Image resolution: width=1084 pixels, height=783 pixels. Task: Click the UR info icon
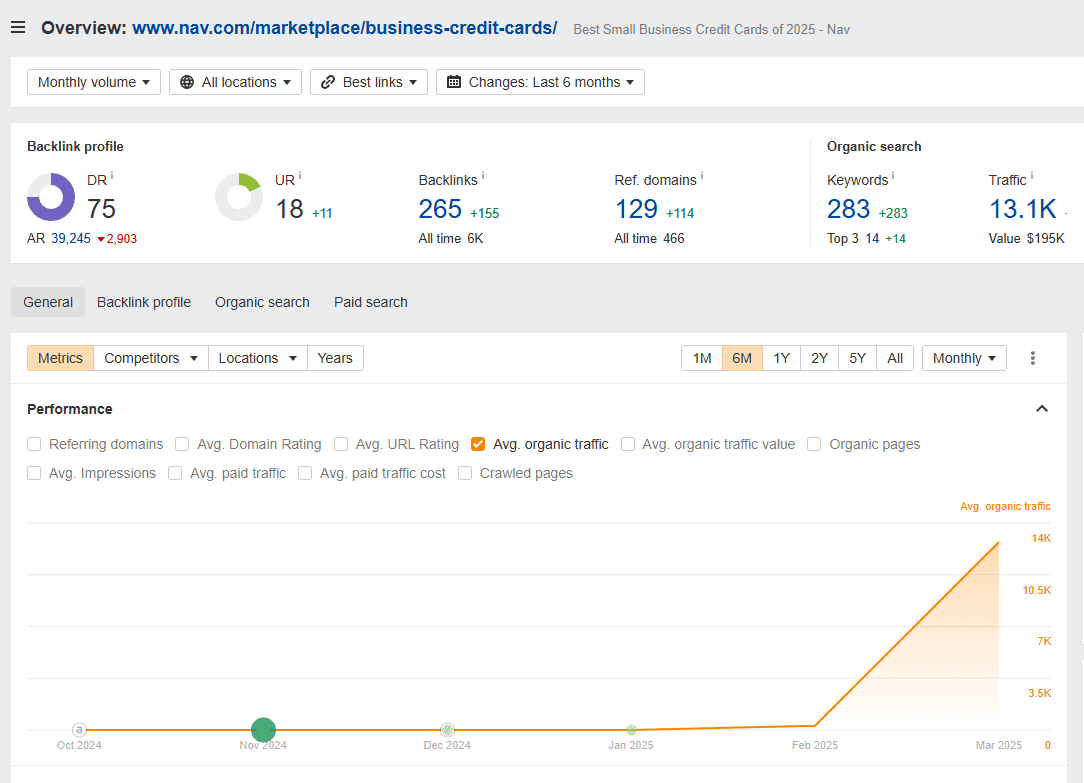300,176
